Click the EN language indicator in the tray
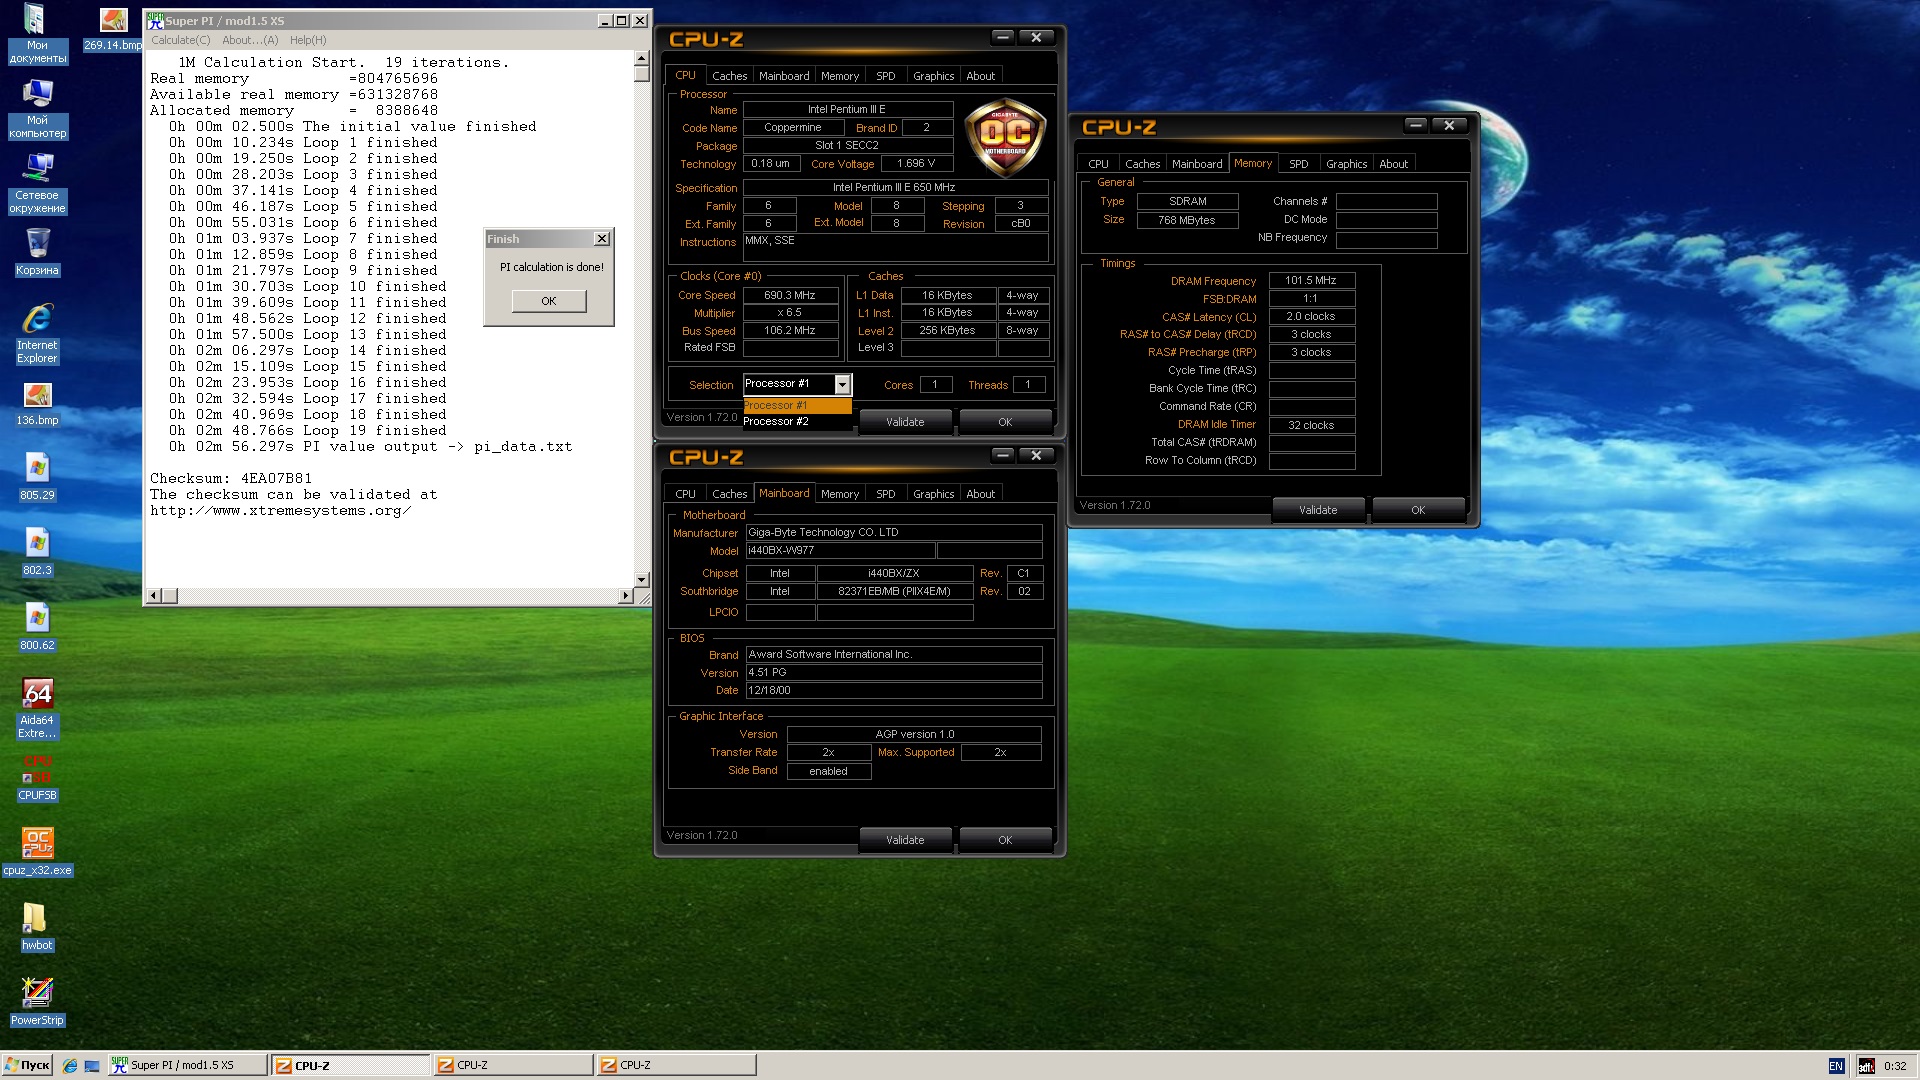 (1836, 1066)
